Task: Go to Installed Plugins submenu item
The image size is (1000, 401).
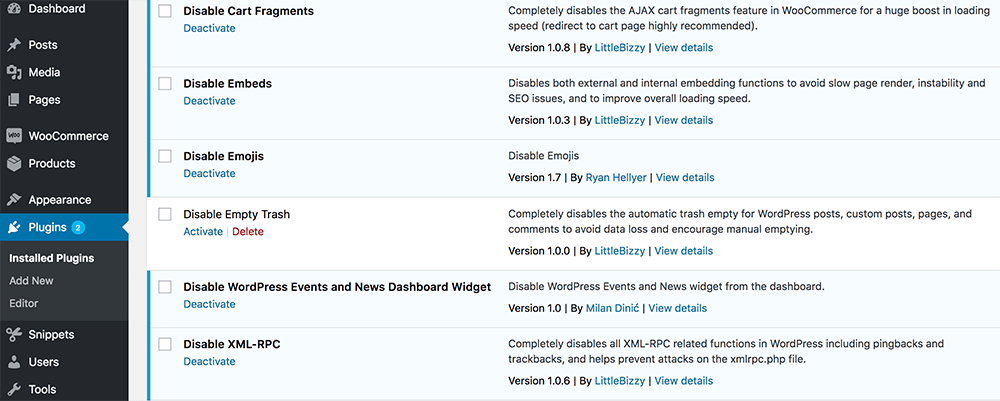Action: tap(51, 258)
